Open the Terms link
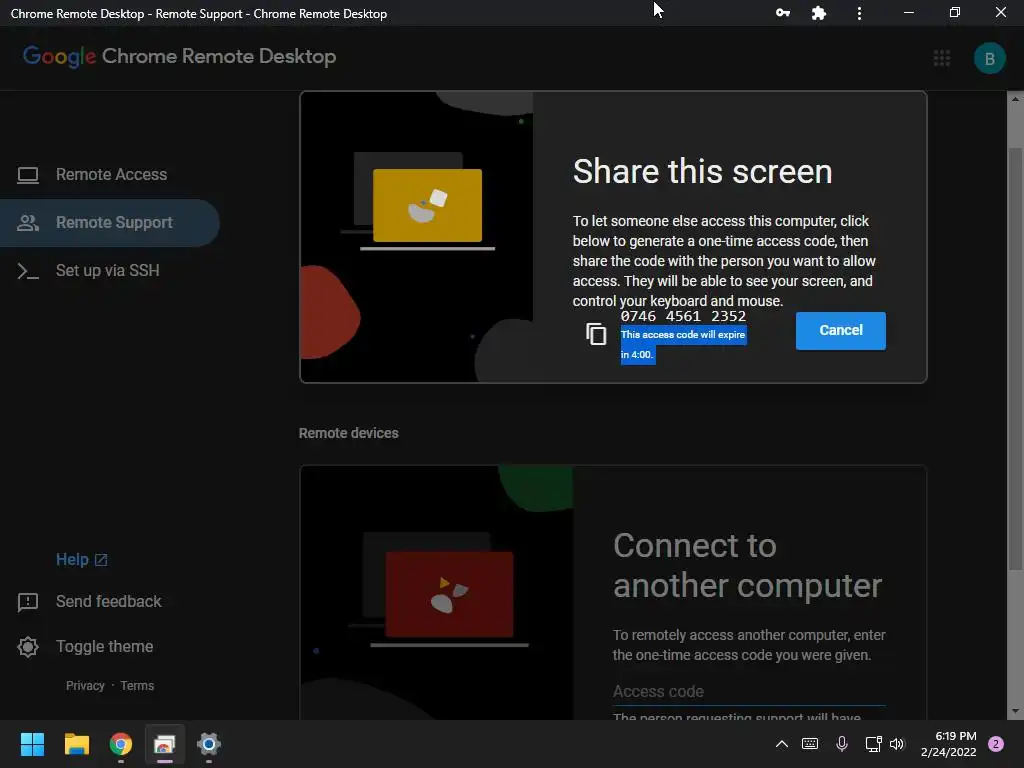Viewport: 1024px width, 768px height. click(137, 686)
